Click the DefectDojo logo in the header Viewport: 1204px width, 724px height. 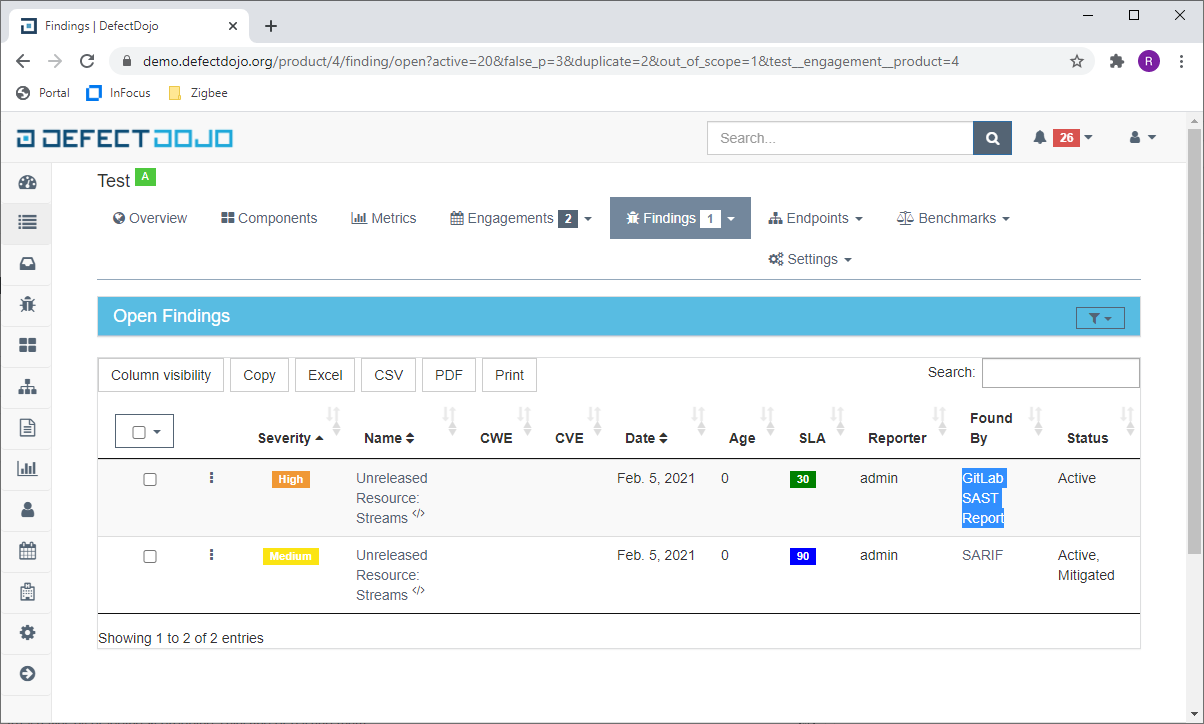123,137
